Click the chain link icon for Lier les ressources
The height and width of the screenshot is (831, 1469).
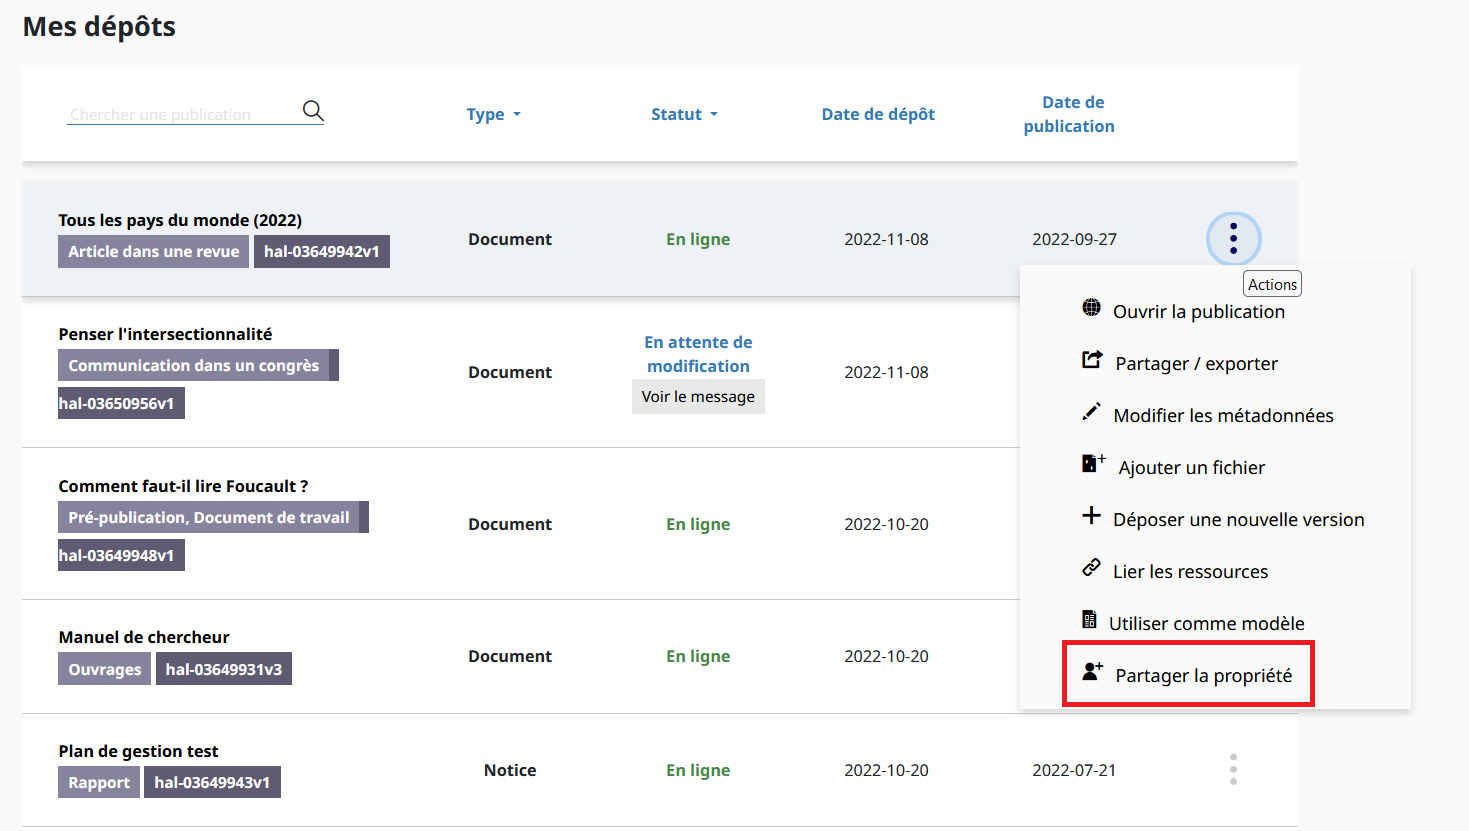coord(1091,568)
